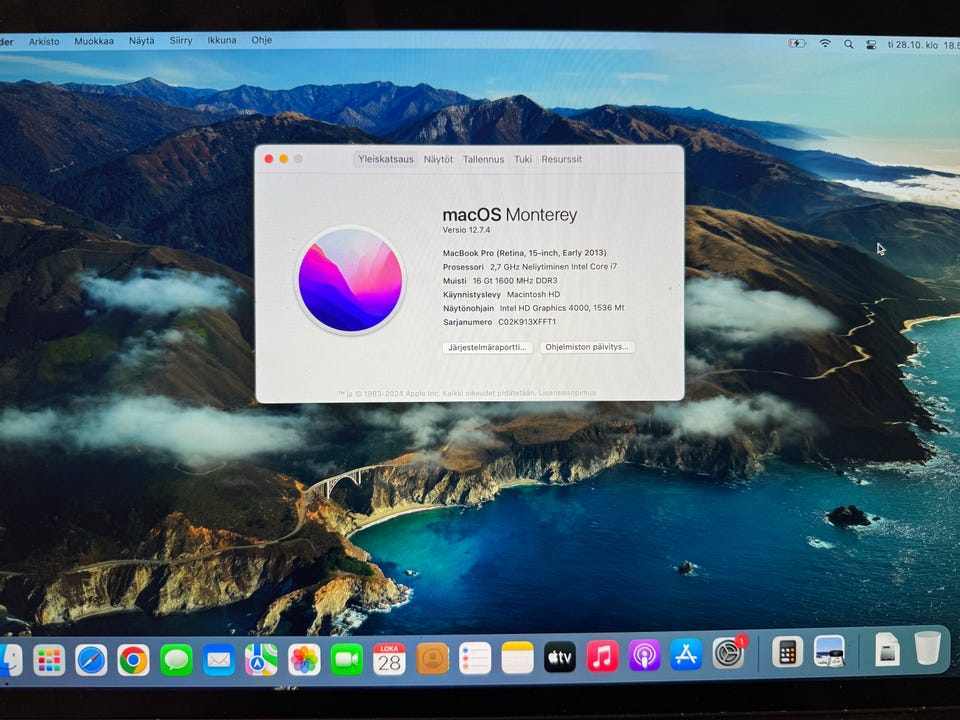
Task: Open Calendar showing LOKA 28
Action: pyautogui.click(x=389, y=659)
